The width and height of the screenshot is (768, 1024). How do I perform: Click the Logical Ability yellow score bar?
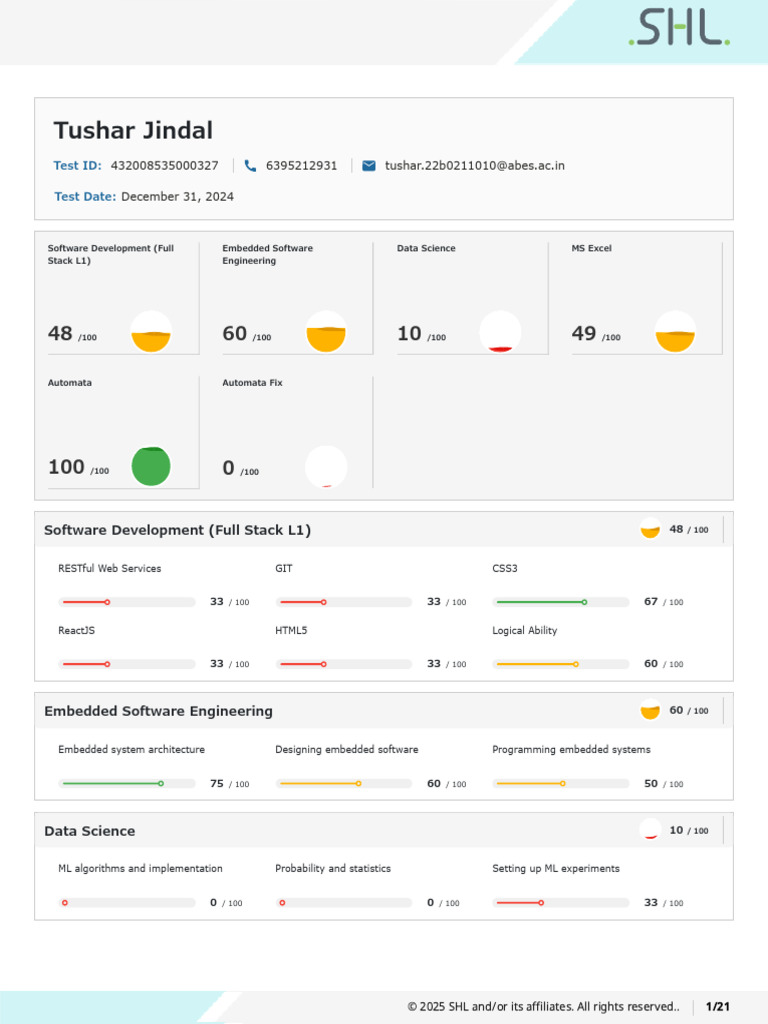click(561, 664)
